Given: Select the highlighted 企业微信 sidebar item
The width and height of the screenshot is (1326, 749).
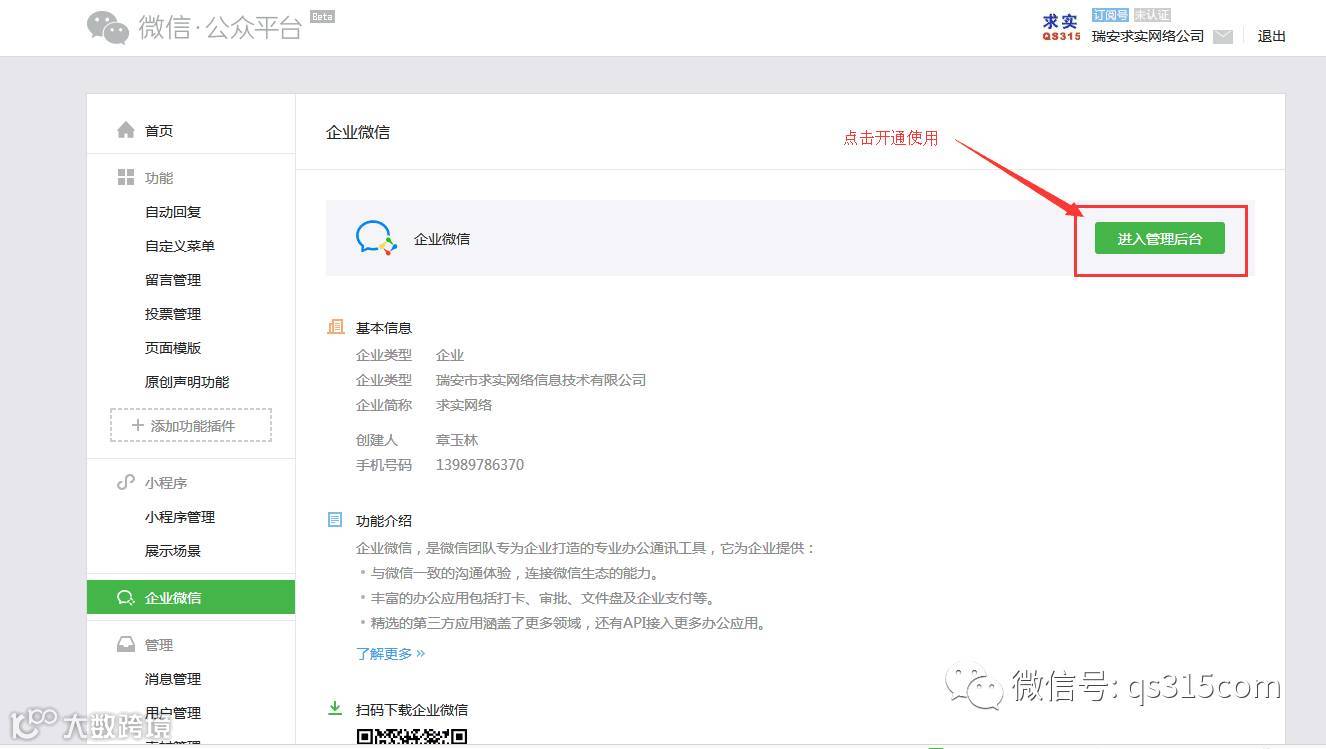Looking at the screenshot, I should [x=191, y=597].
